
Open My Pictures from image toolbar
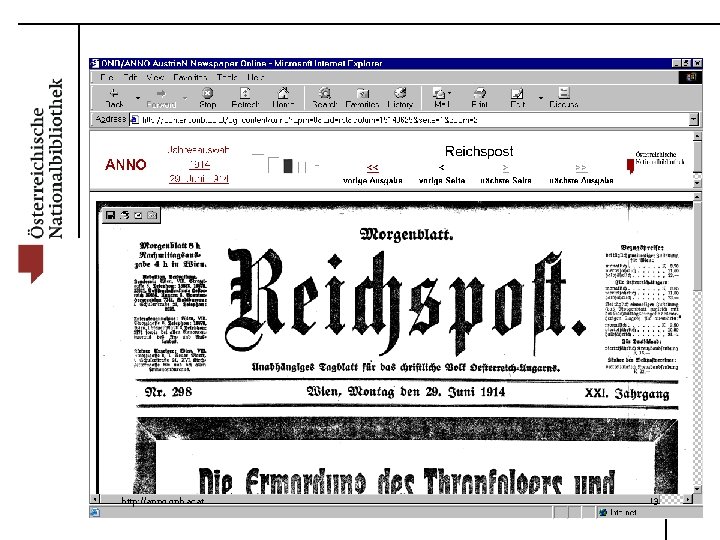coord(152,215)
